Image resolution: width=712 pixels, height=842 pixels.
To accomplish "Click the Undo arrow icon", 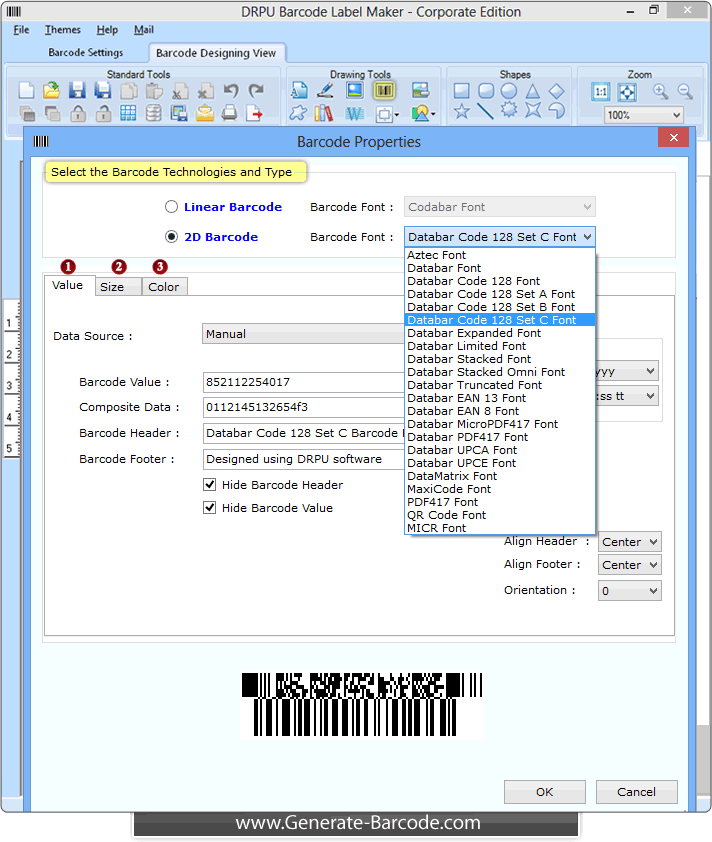I will coord(231,90).
